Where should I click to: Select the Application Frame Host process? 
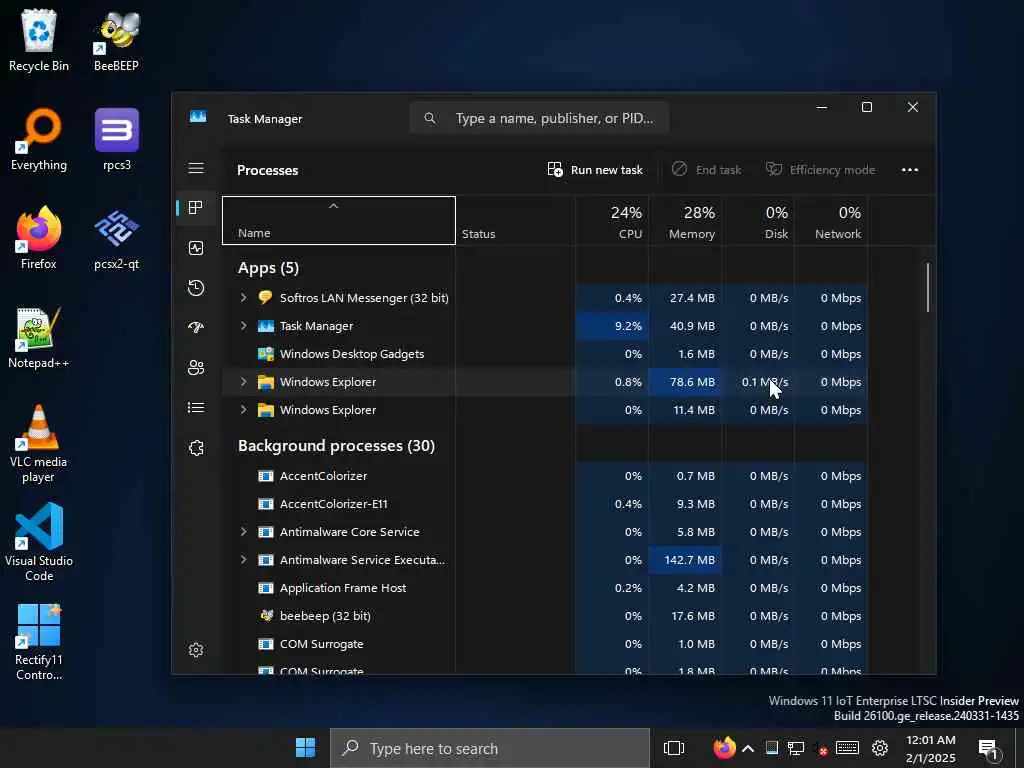(x=545, y=588)
